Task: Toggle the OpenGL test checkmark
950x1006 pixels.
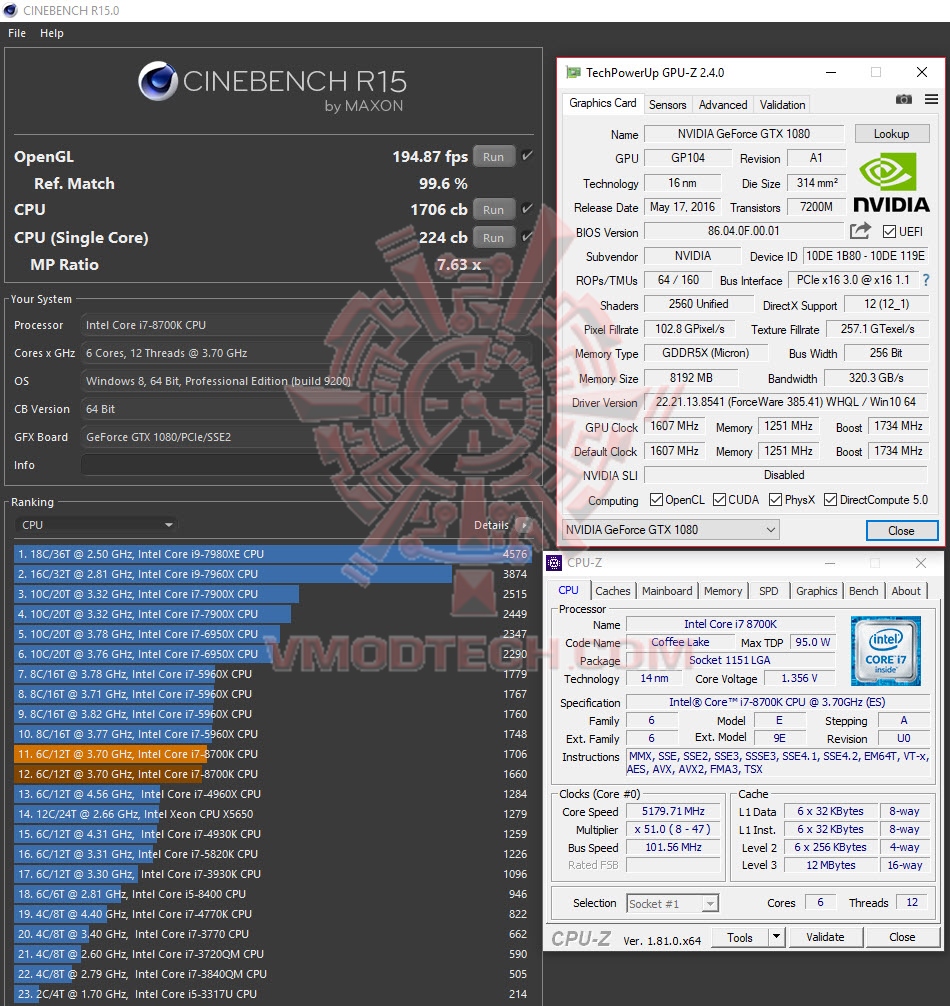Action: tap(527, 156)
